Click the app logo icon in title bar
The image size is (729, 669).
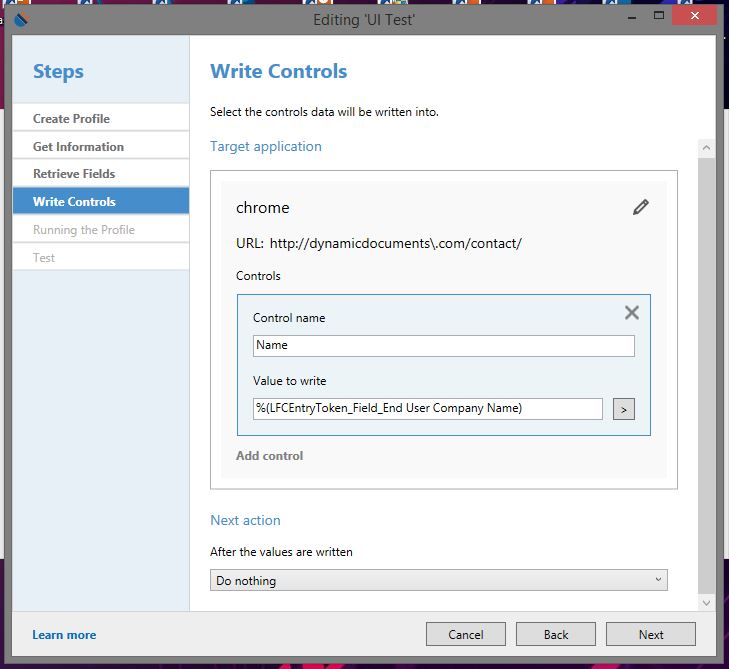(x=21, y=20)
